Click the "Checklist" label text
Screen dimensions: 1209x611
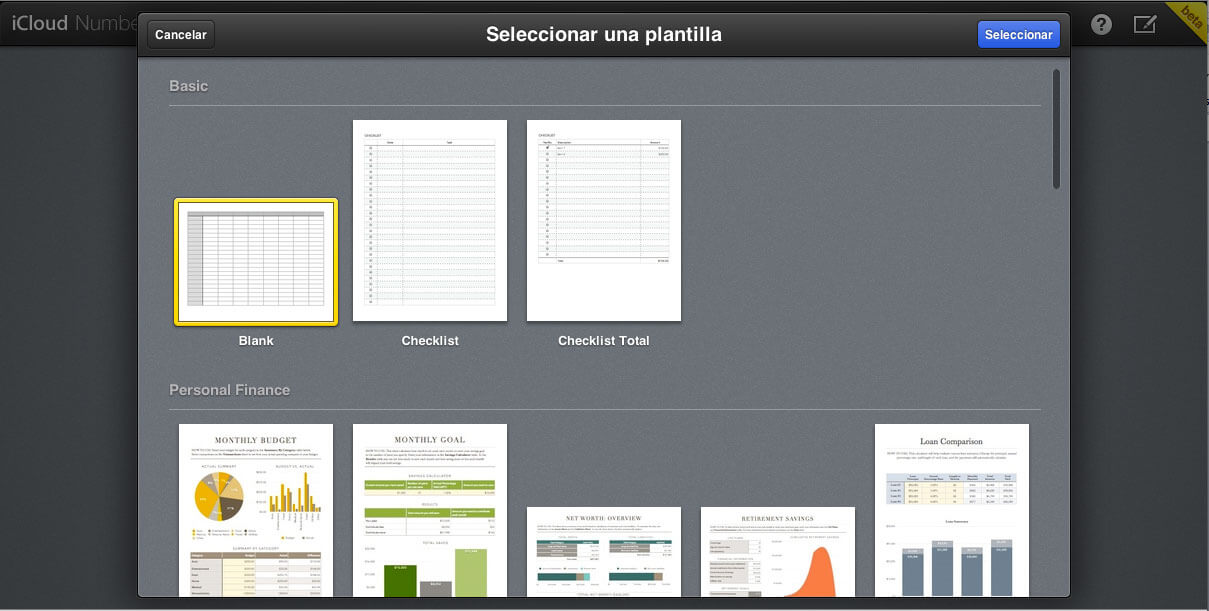pos(430,341)
